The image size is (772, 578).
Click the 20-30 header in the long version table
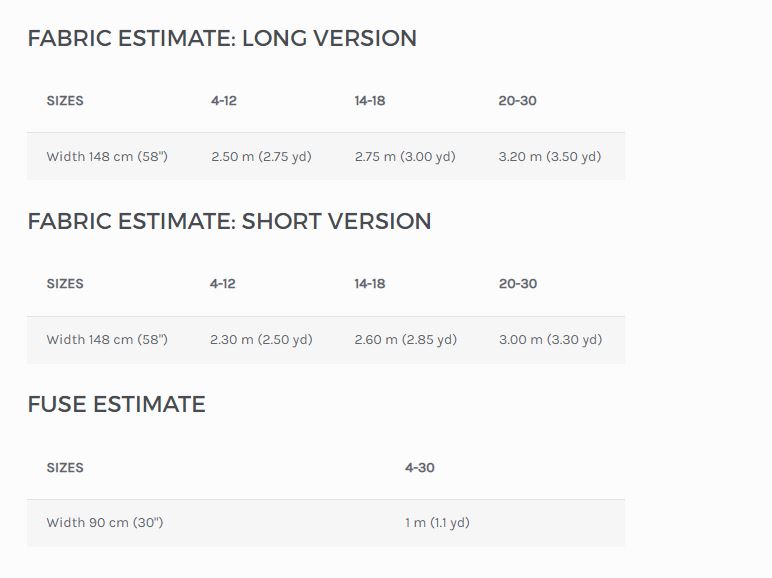(517, 101)
